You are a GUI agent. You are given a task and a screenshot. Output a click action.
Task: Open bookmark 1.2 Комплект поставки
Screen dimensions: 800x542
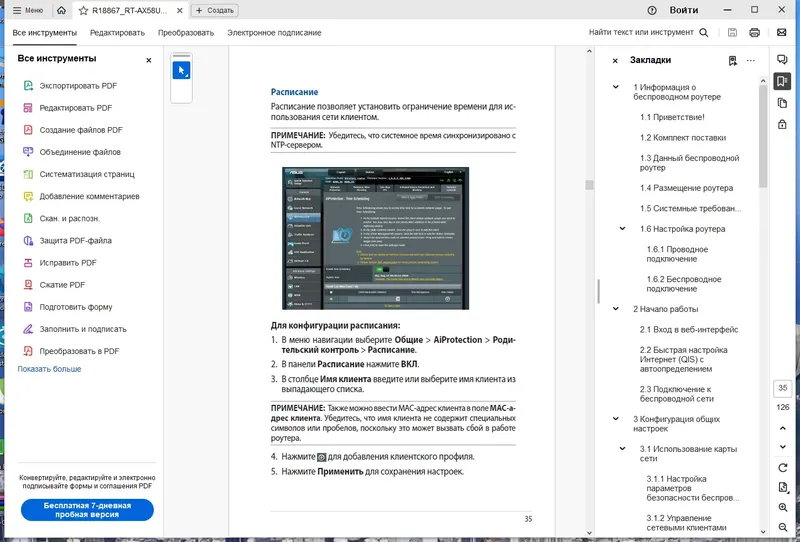point(683,138)
